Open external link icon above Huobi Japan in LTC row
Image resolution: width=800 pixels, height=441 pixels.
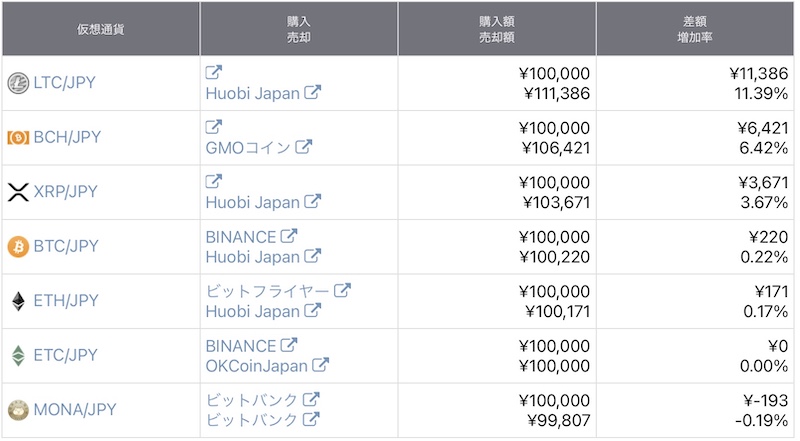[x=213, y=72]
